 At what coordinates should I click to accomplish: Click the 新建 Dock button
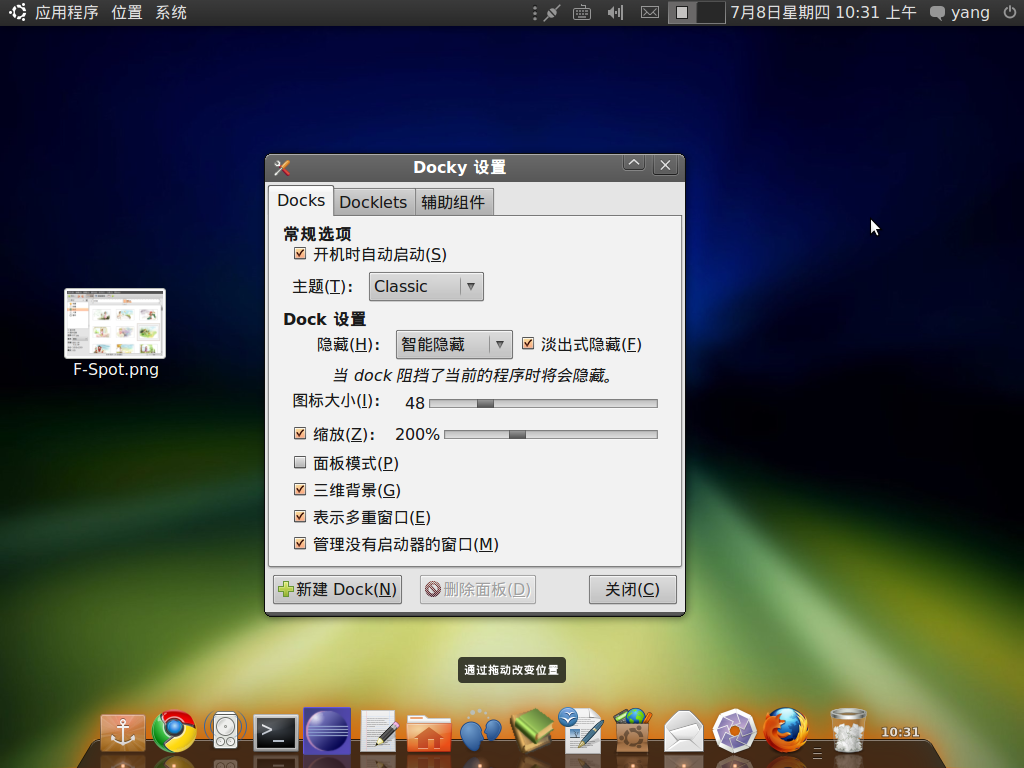click(x=337, y=589)
